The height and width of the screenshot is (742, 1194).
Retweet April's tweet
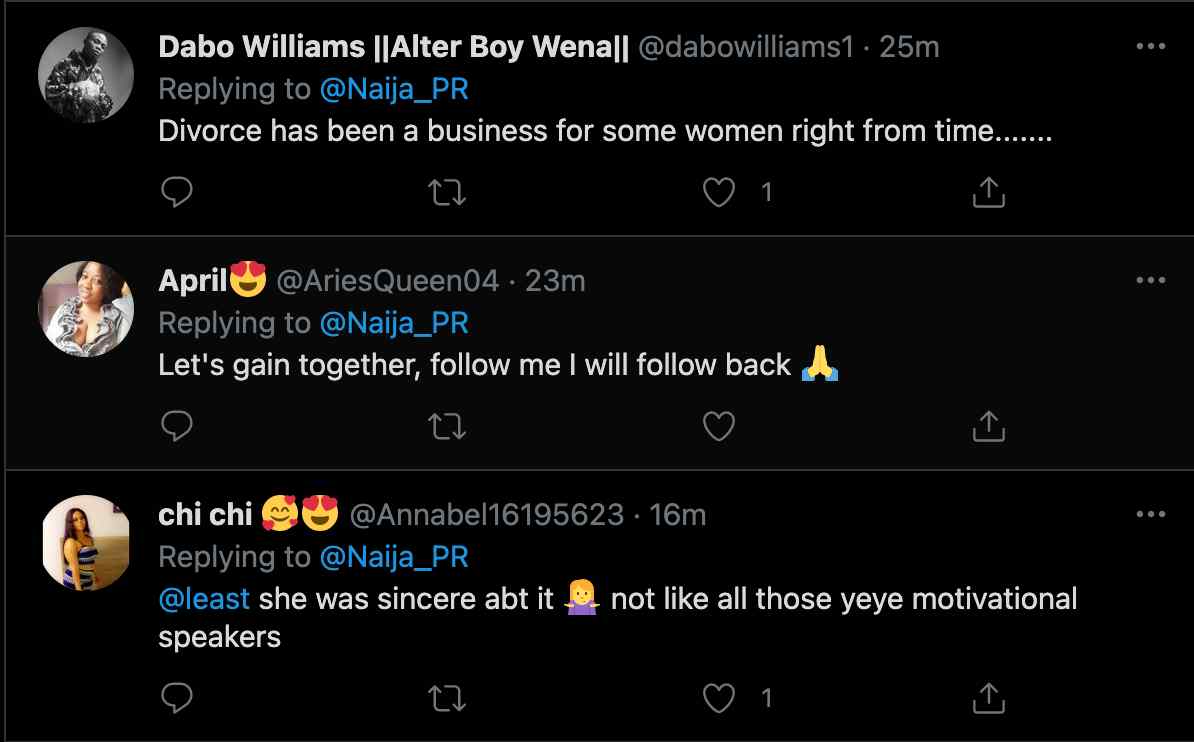[447, 427]
